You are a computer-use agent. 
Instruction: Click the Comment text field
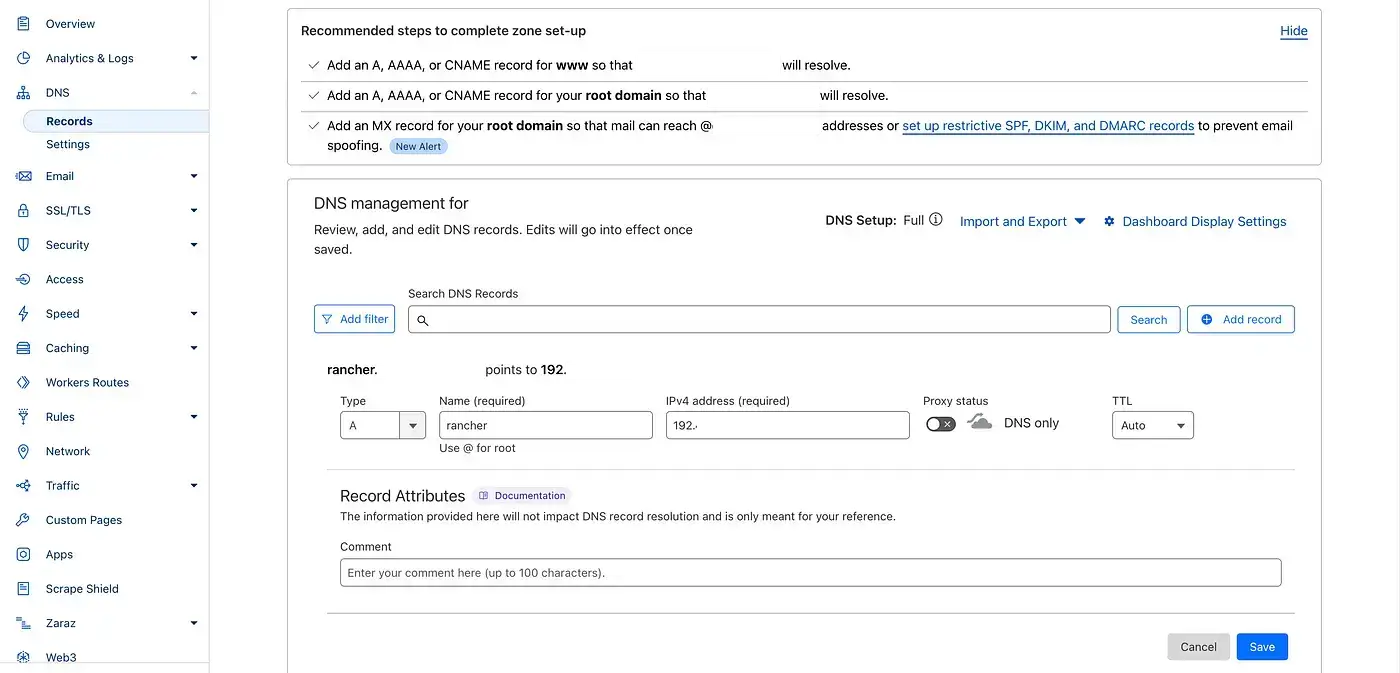[810, 573]
